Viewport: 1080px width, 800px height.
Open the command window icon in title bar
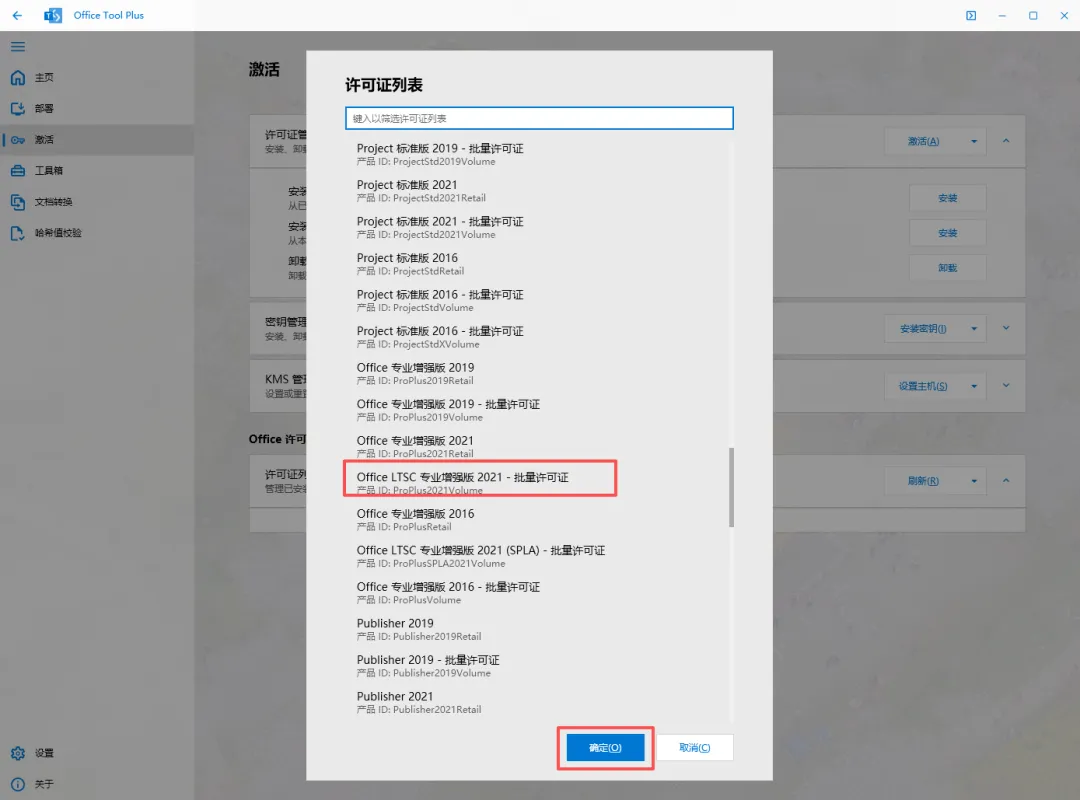[971, 15]
